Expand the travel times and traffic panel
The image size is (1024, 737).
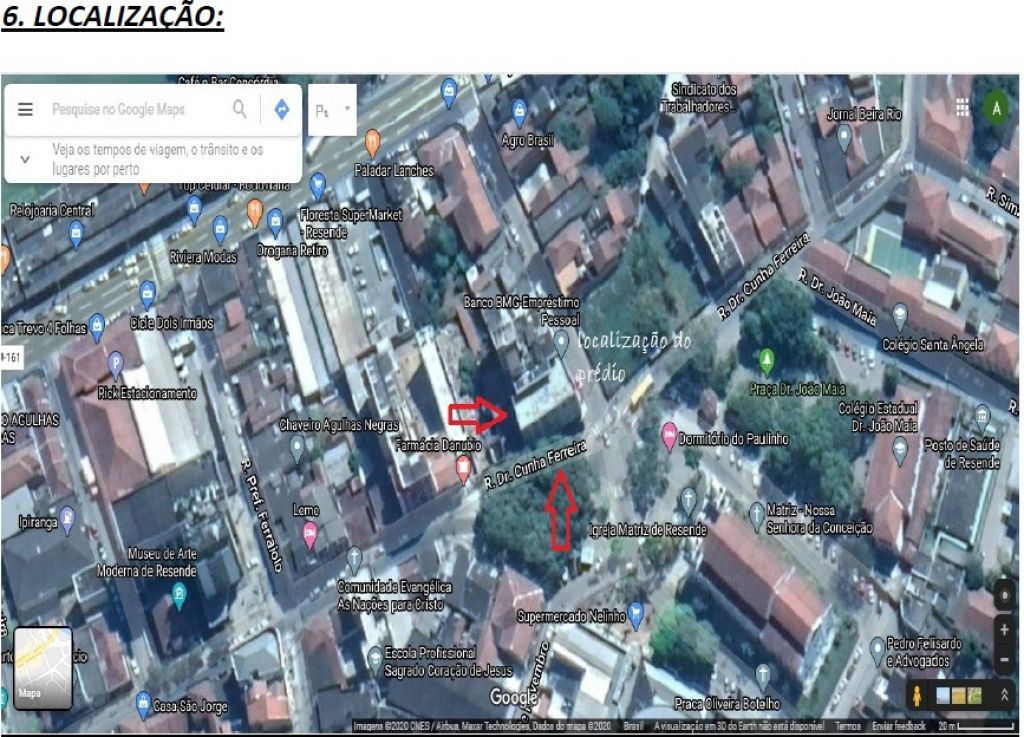(25, 159)
